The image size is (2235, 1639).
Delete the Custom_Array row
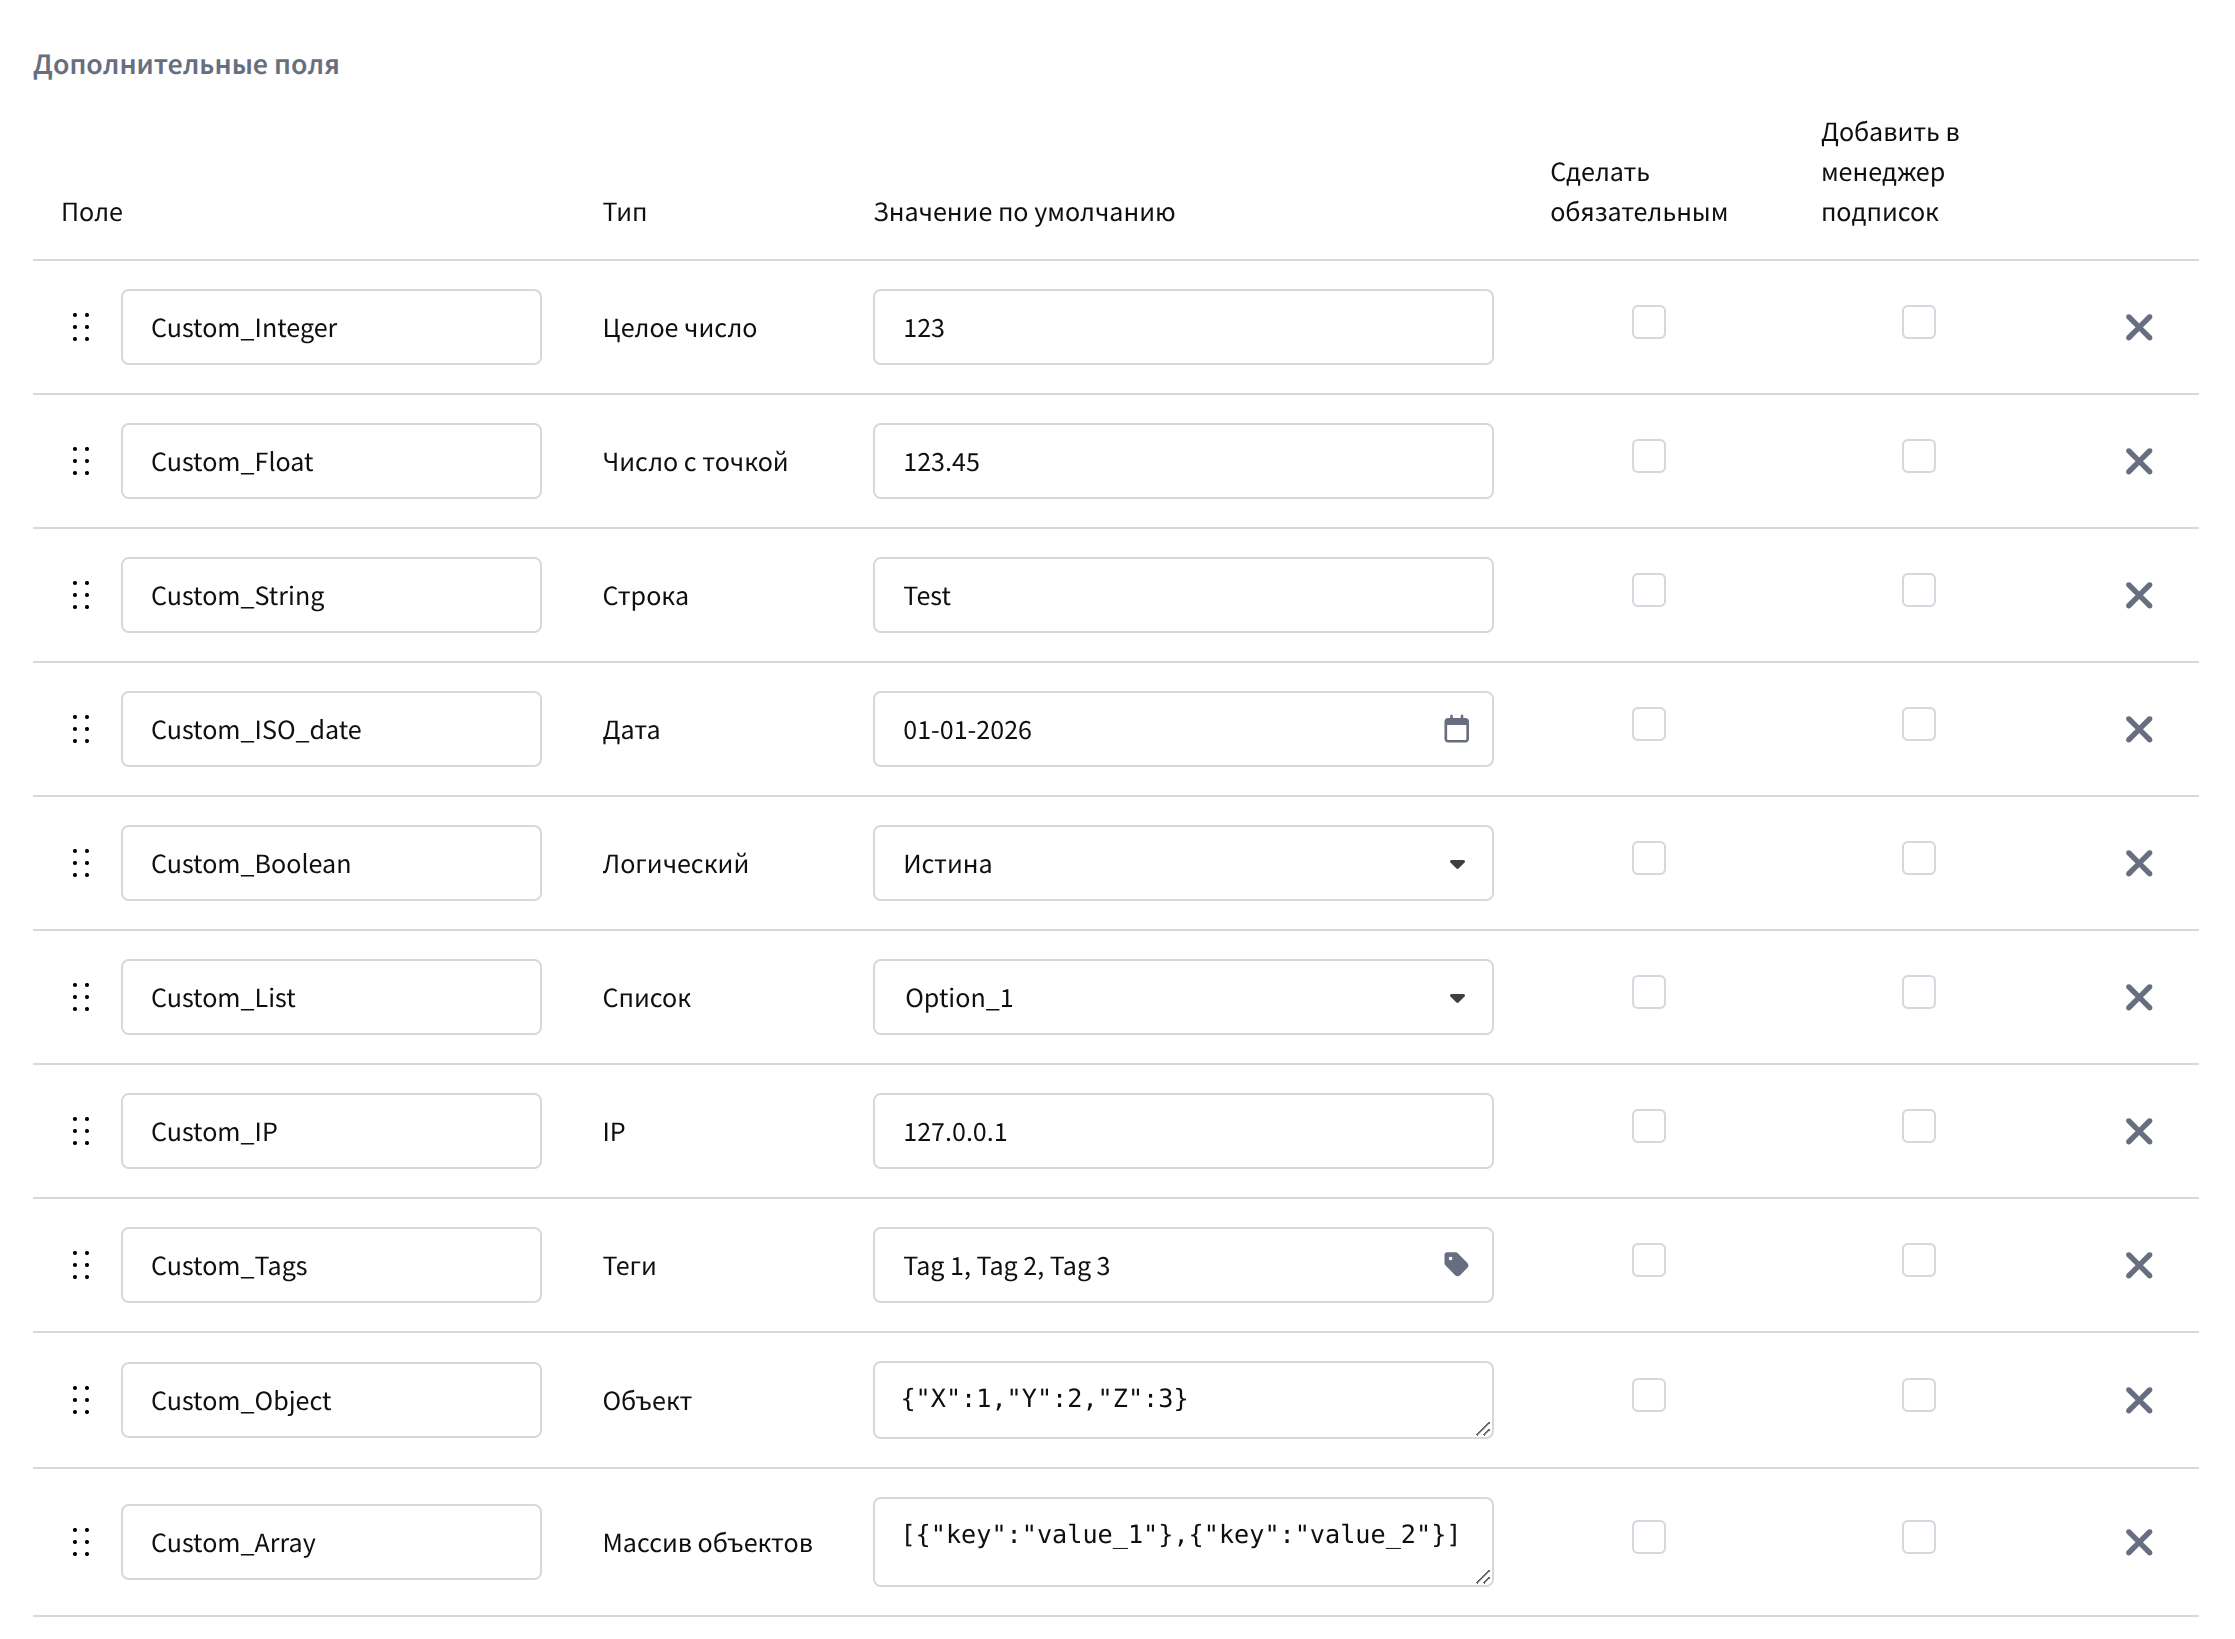[x=2138, y=1542]
